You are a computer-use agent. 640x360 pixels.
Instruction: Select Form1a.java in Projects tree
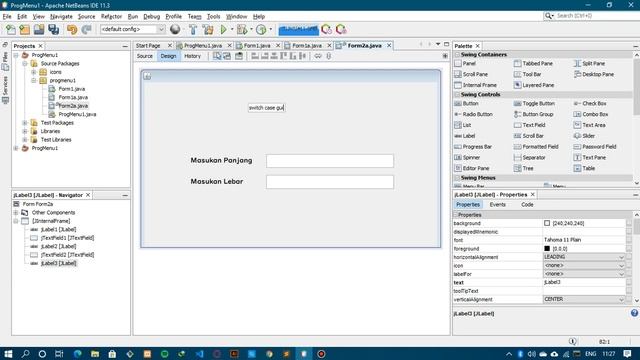tap(73, 98)
